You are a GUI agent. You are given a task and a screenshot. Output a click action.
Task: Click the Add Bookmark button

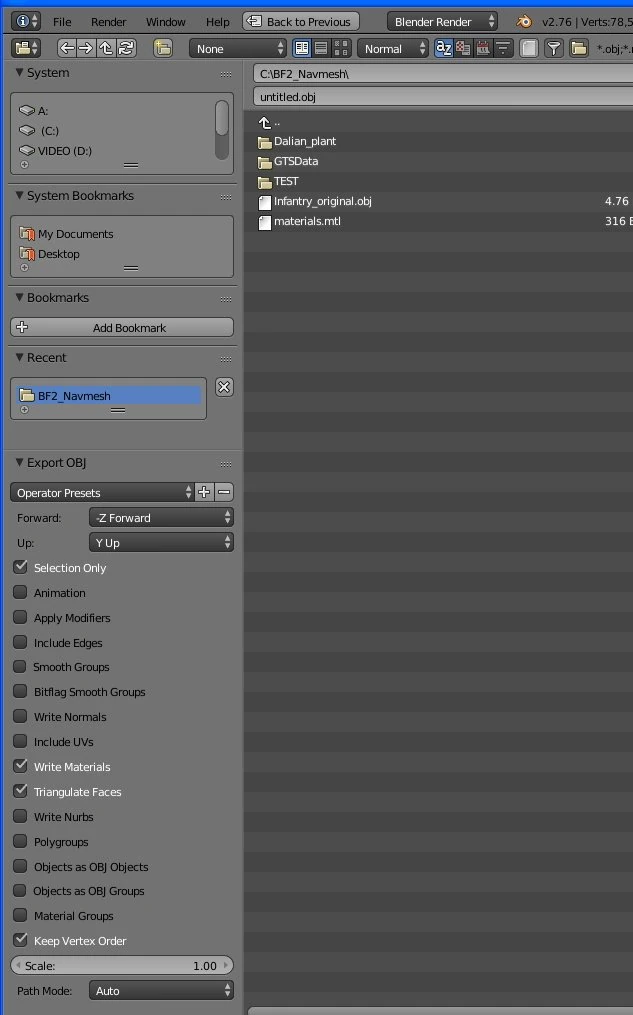tap(122, 328)
